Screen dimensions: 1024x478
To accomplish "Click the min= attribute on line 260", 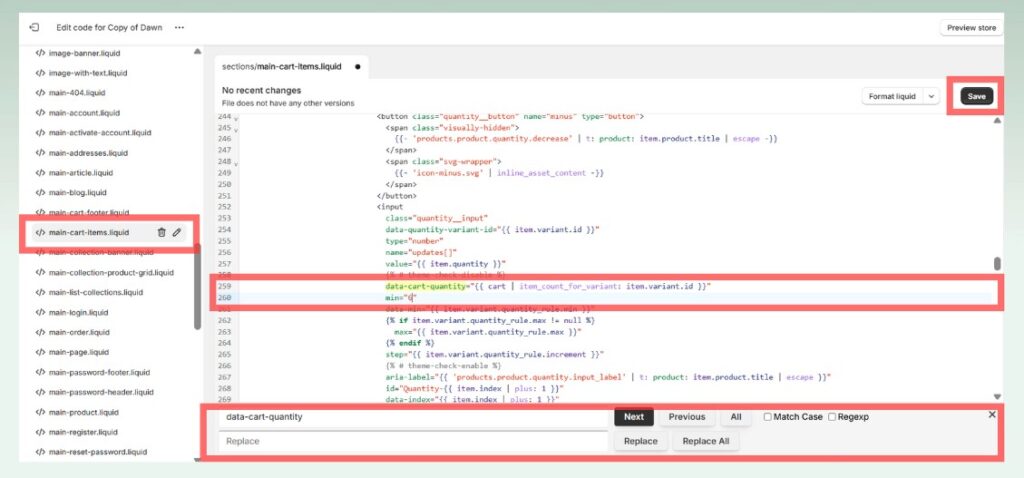I will pyautogui.click(x=400, y=298).
